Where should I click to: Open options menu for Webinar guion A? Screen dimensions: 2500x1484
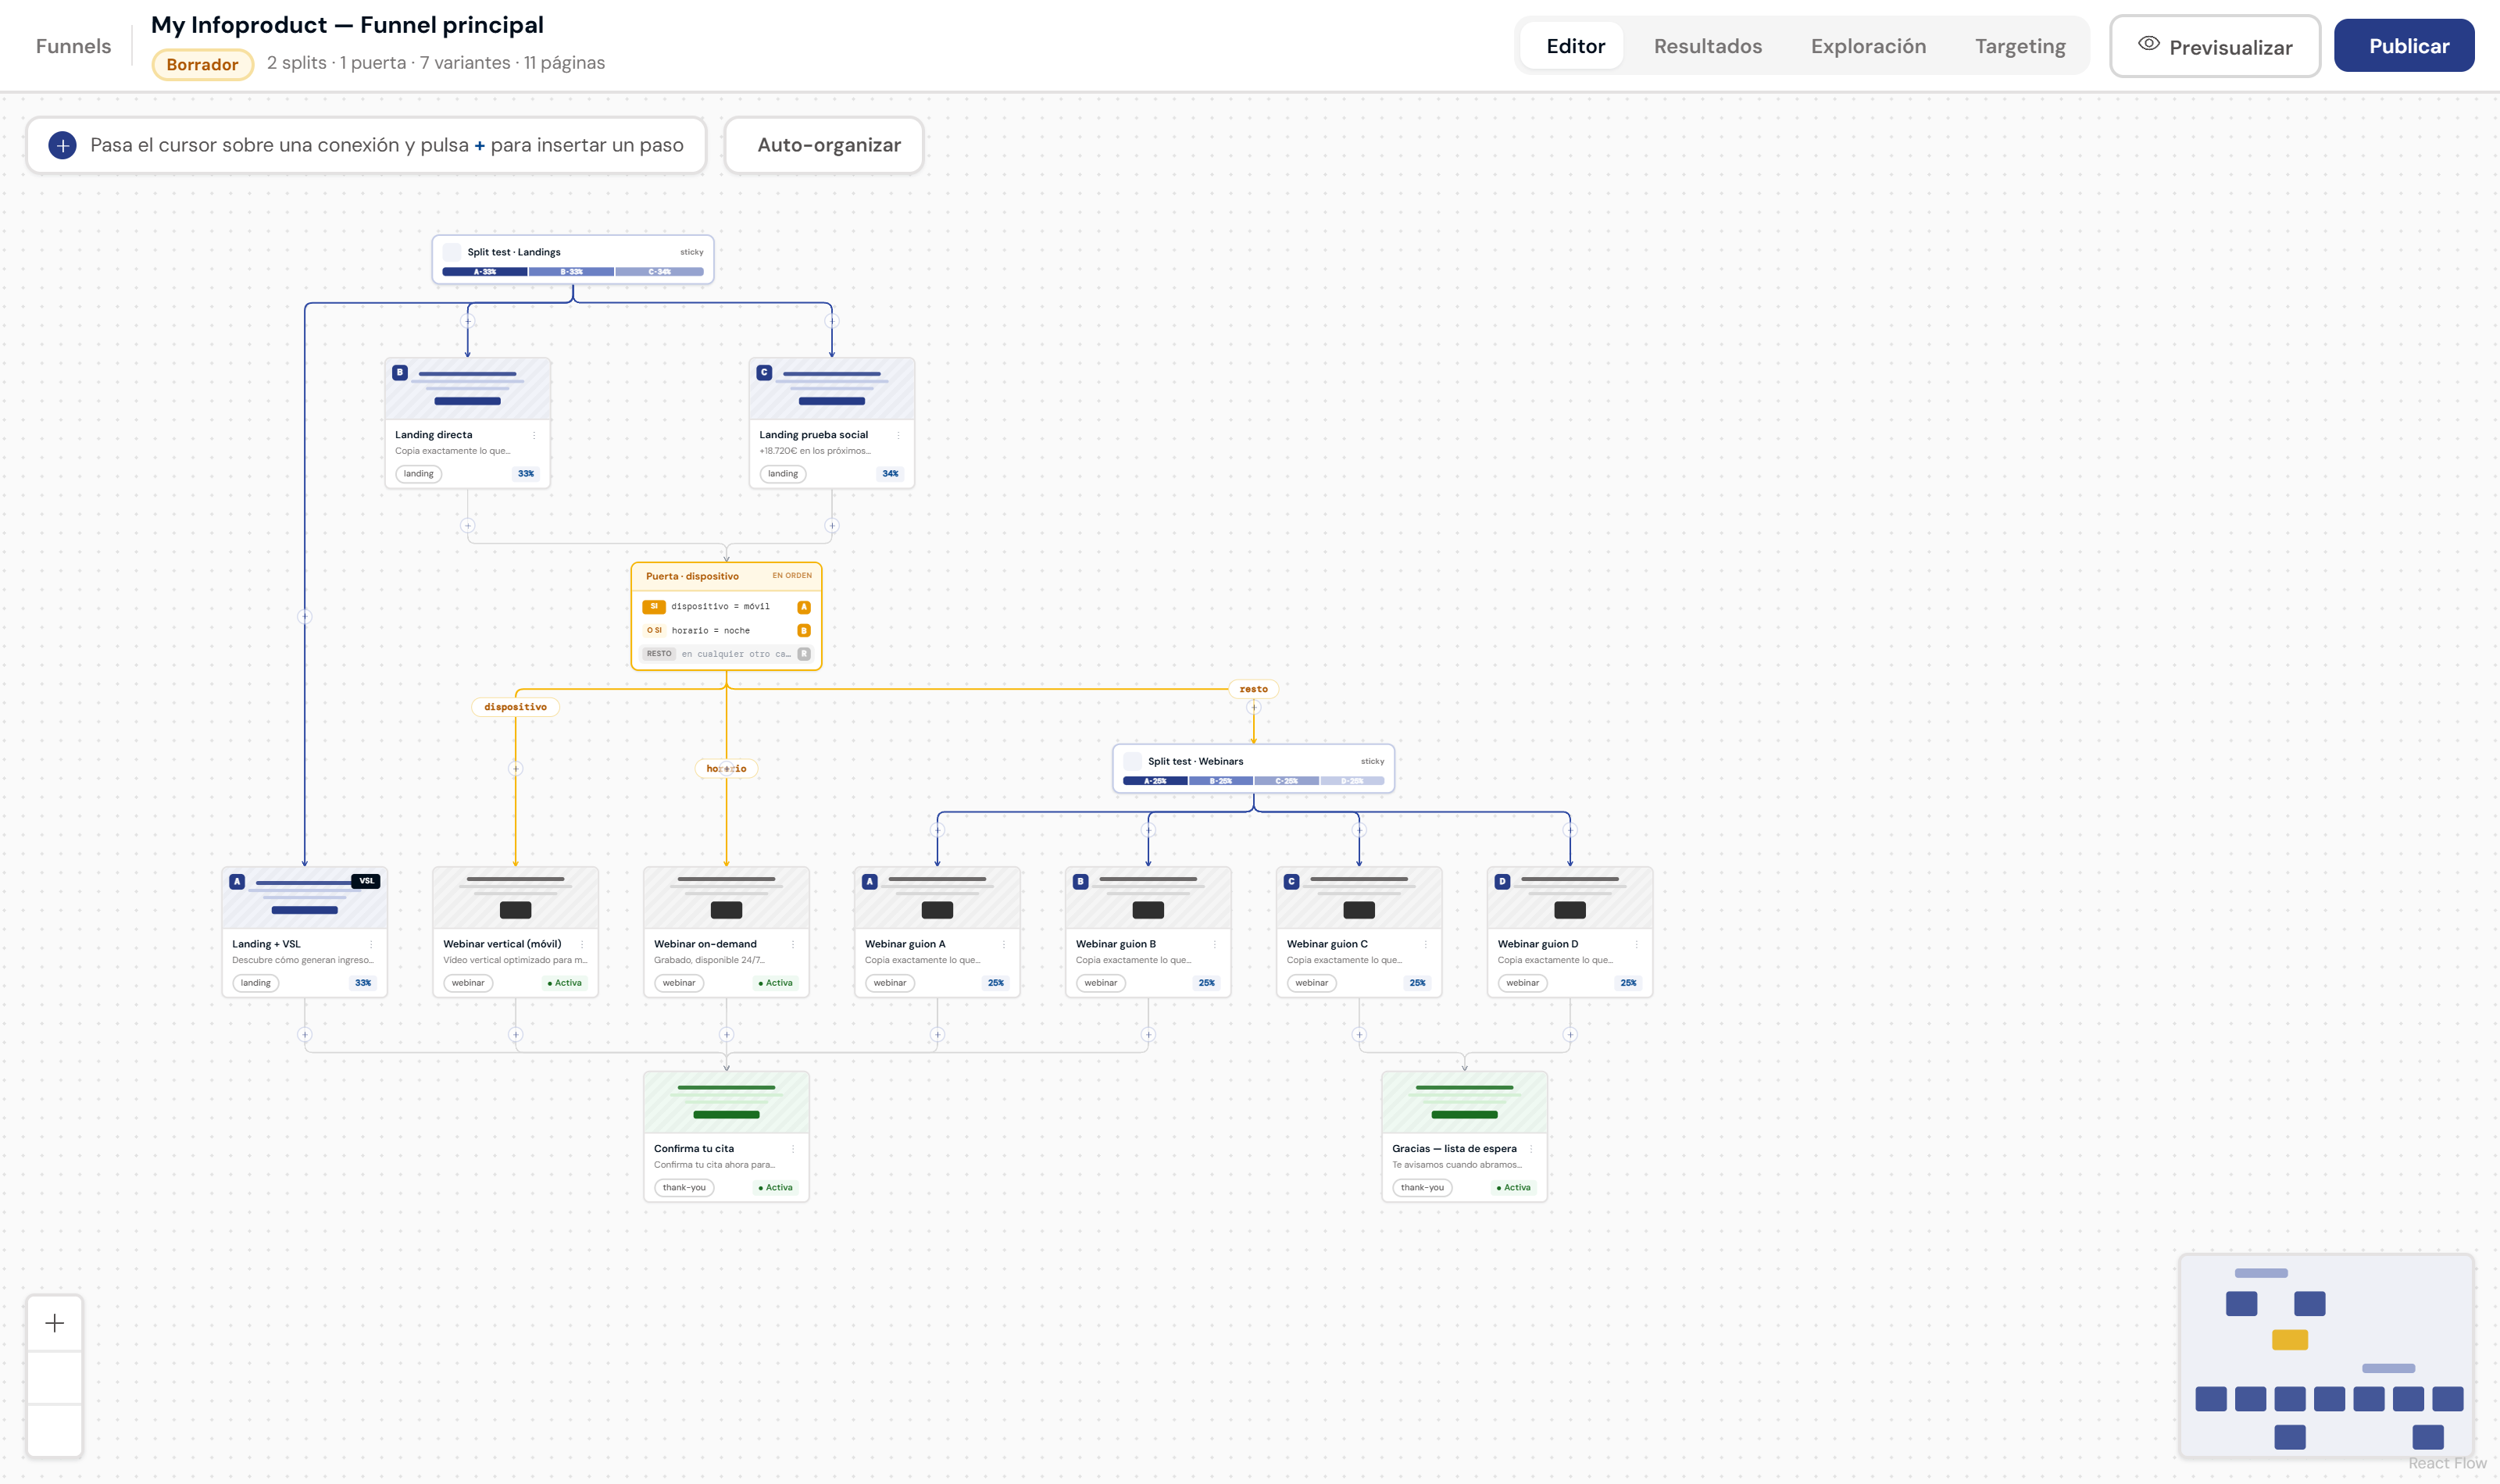pyautogui.click(x=1004, y=944)
